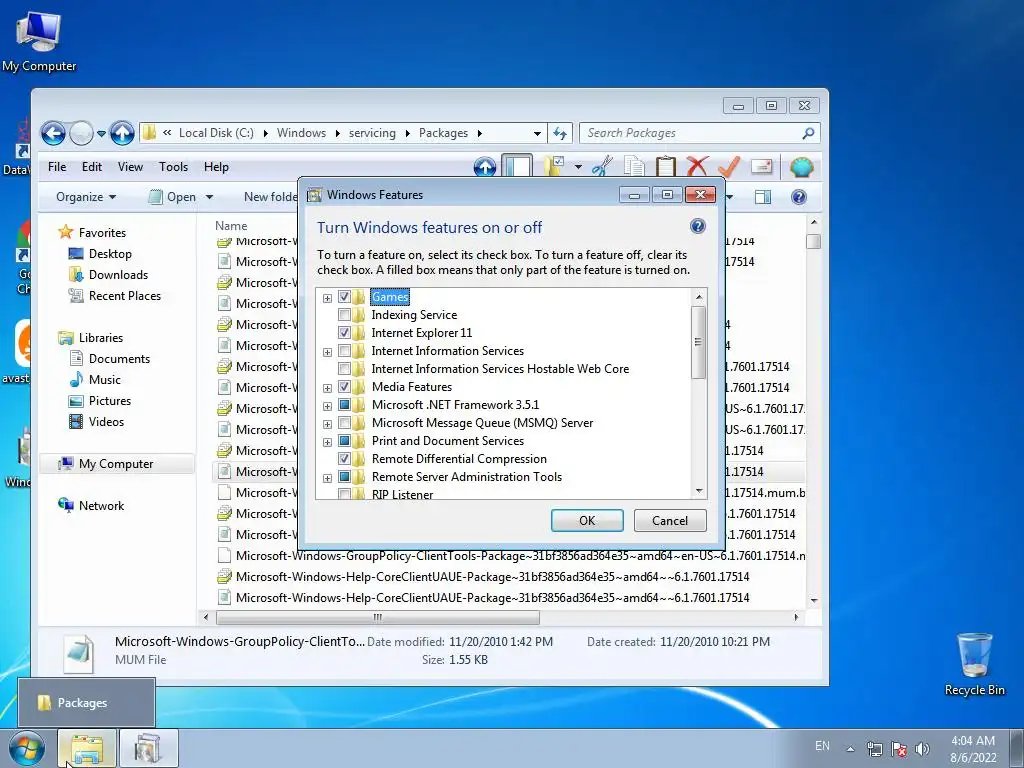The width and height of the screenshot is (1024, 768).
Task: Open the Recycle Bin desktop icon
Action: pyautogui.click(x=974, y=664)
